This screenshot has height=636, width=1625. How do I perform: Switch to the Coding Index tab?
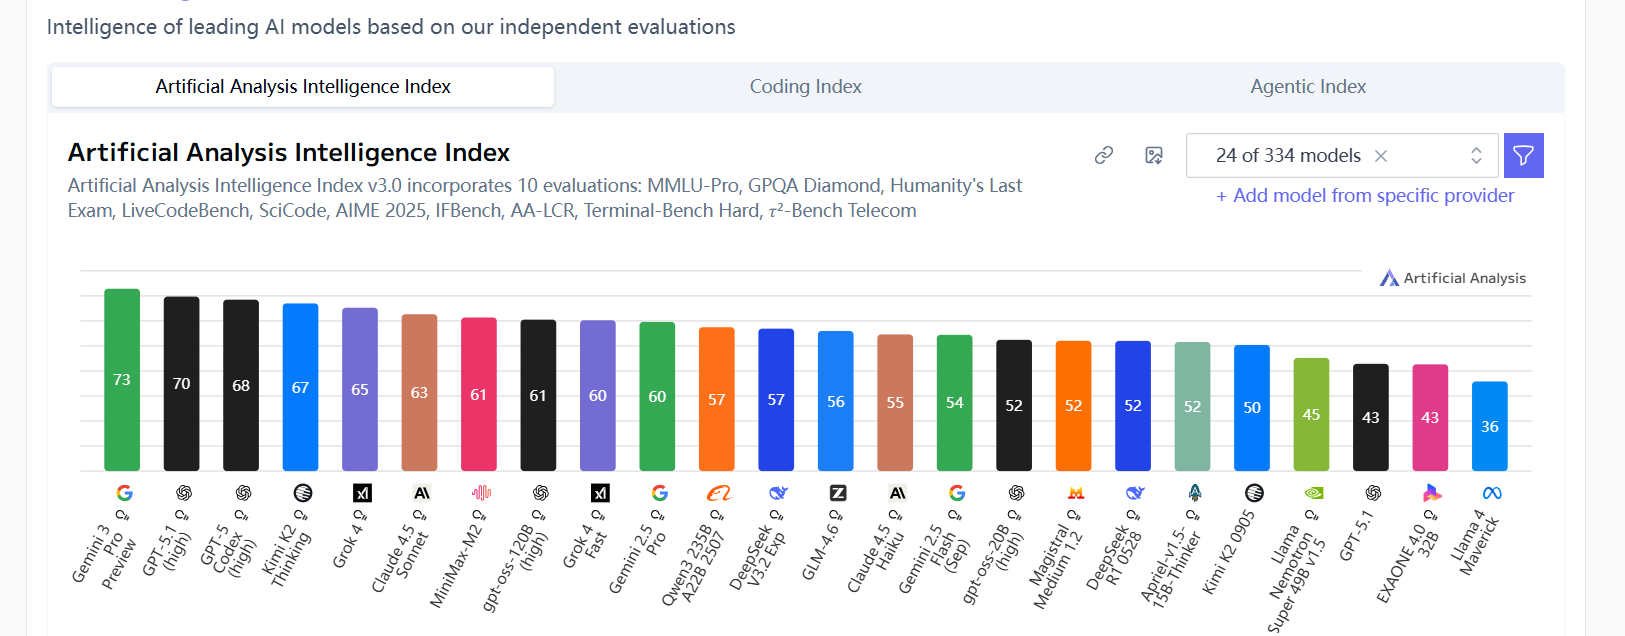(x=806, y=87)
